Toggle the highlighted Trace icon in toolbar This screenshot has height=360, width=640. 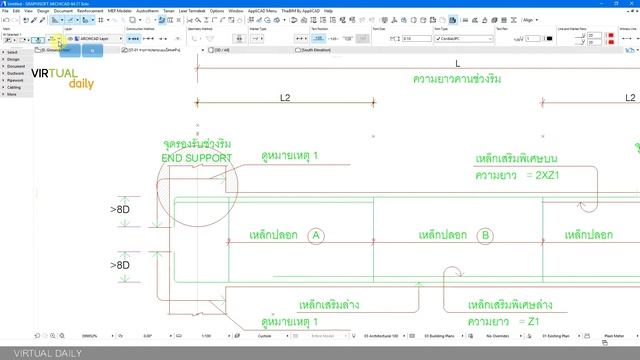point(162,20)
